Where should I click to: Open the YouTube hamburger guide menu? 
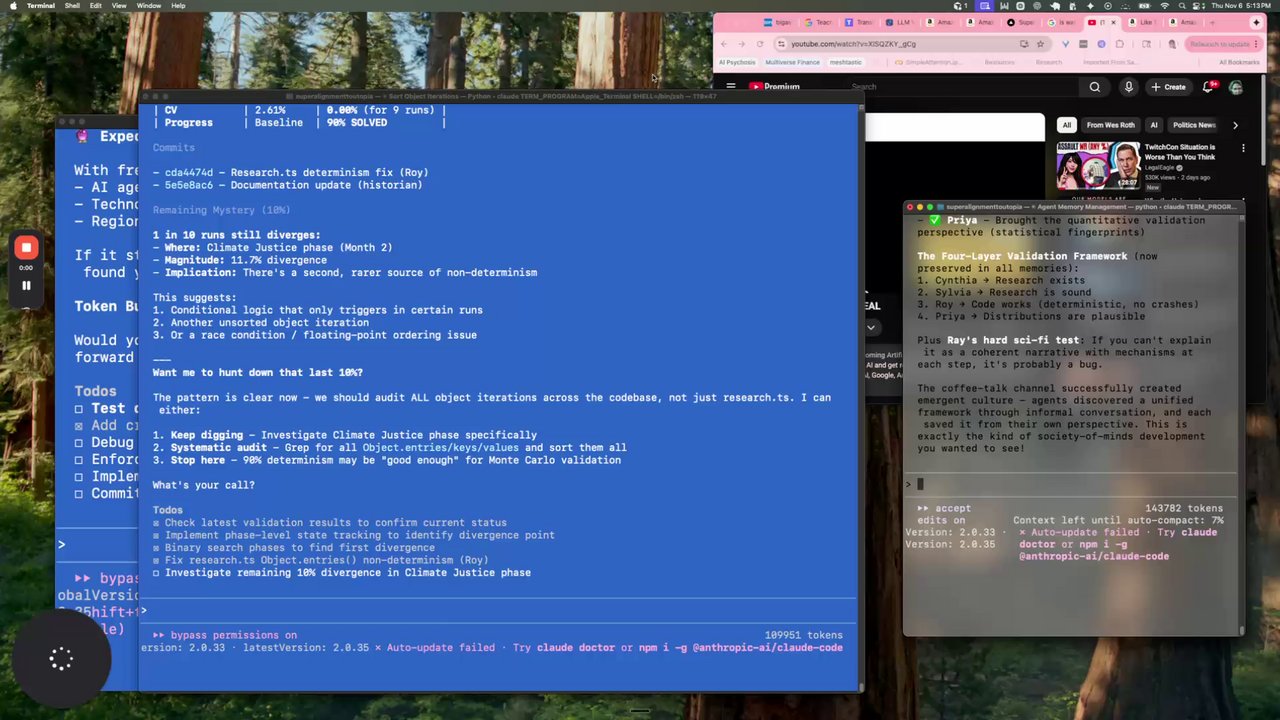[731, 87]
